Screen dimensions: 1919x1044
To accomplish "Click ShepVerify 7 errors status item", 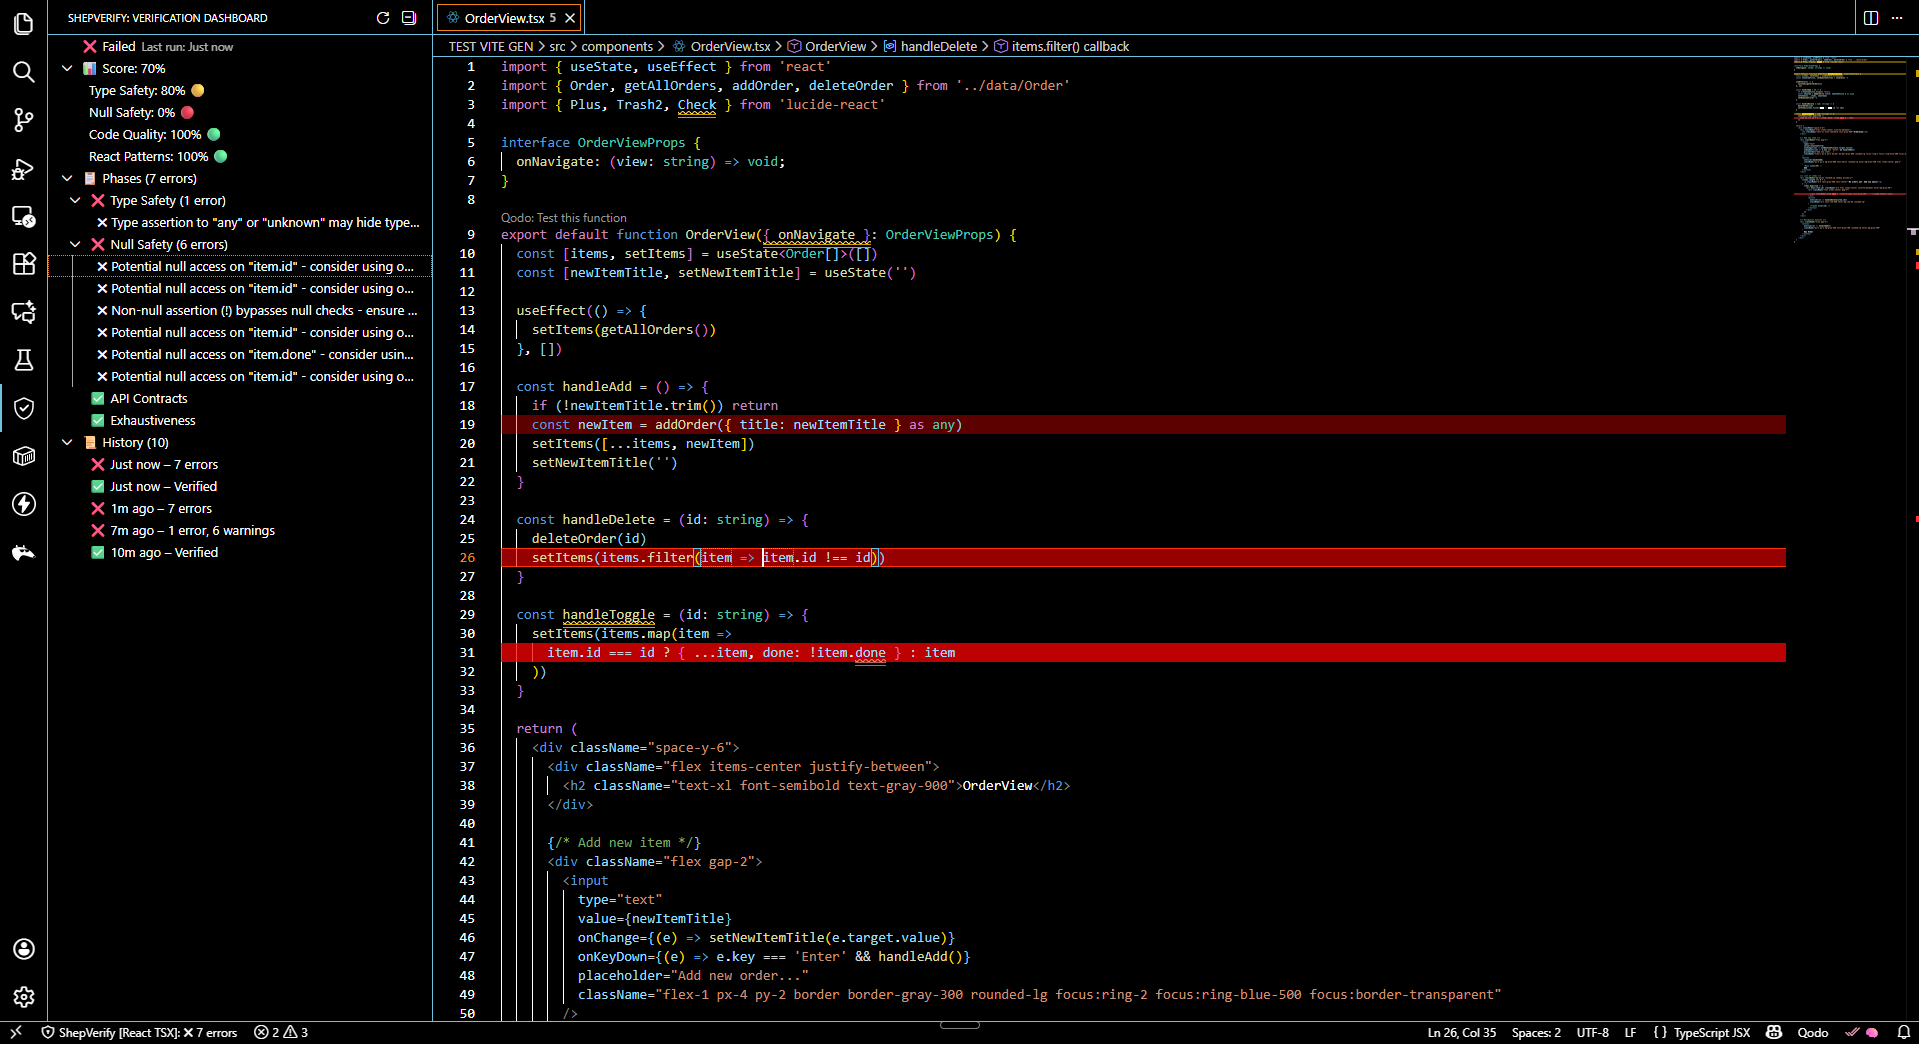I will [139, 1032].
